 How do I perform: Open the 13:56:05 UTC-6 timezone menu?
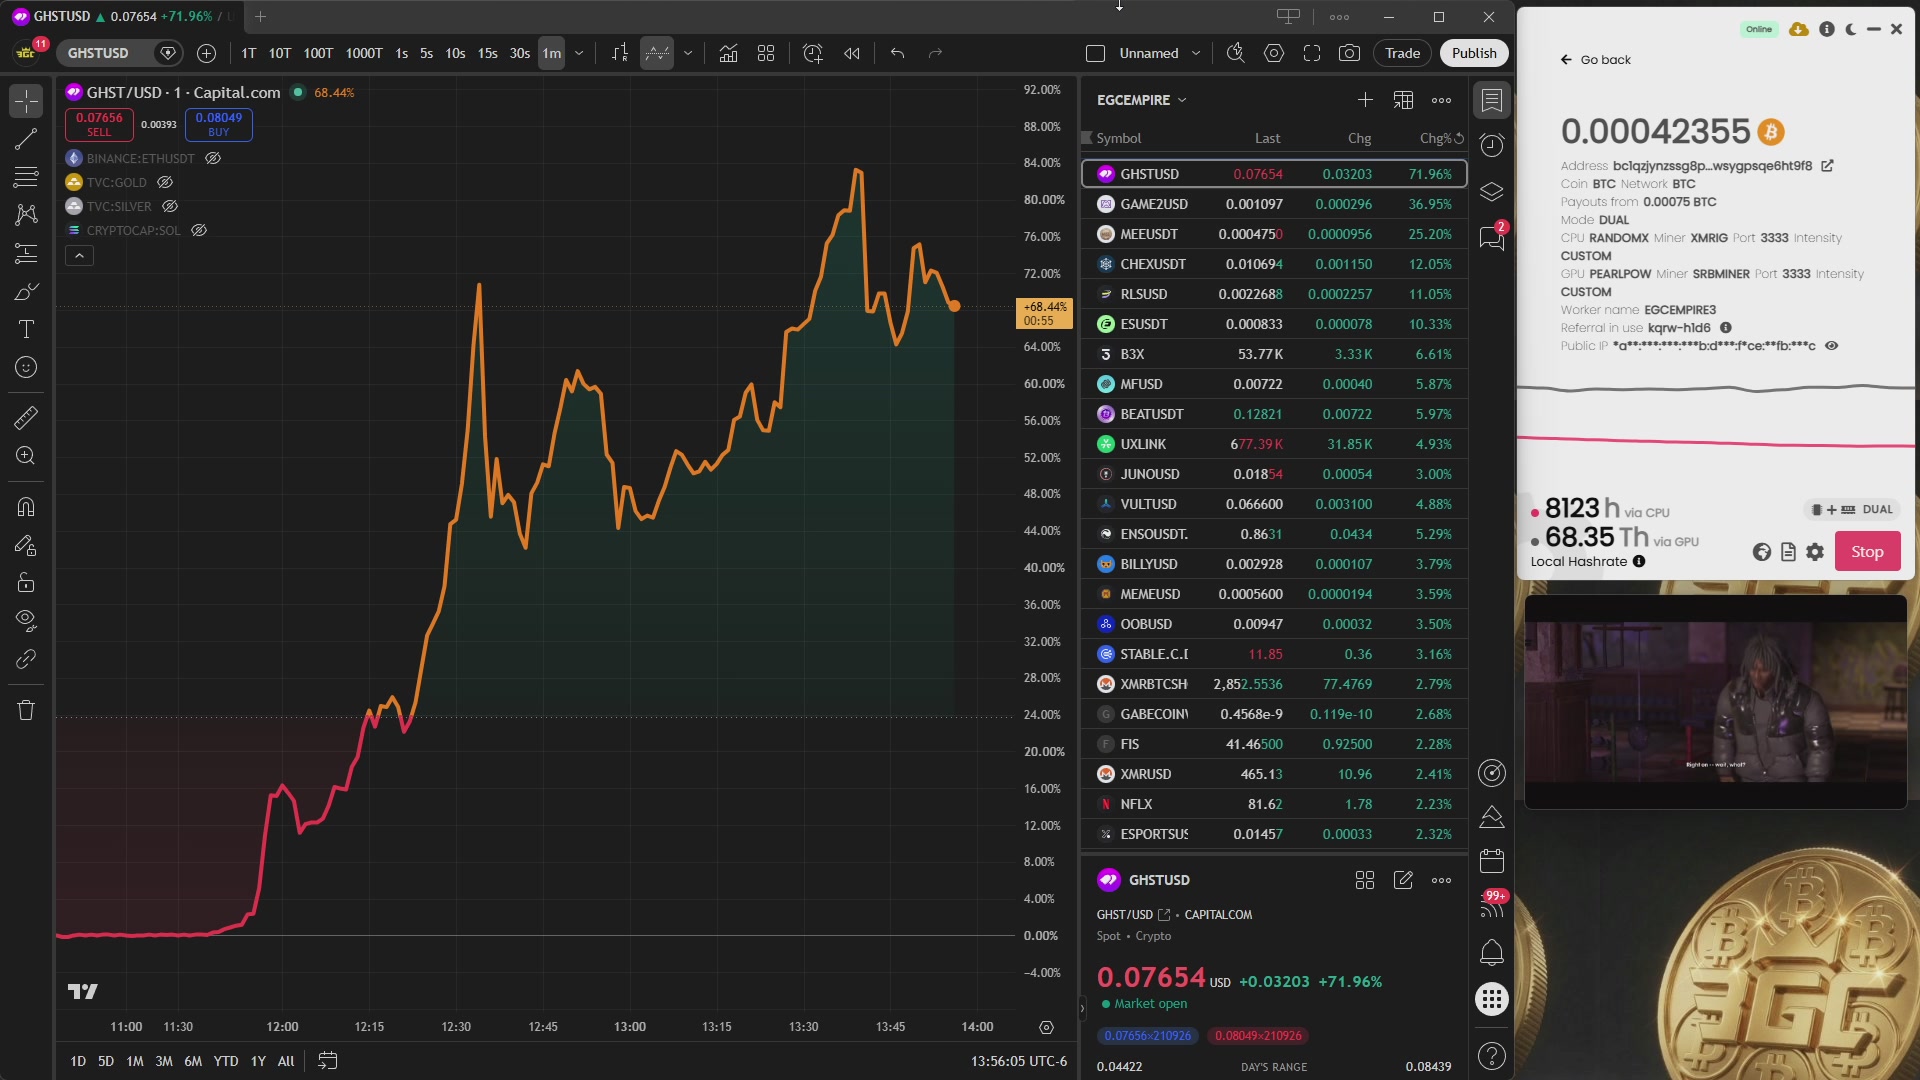(1019, 1061)
